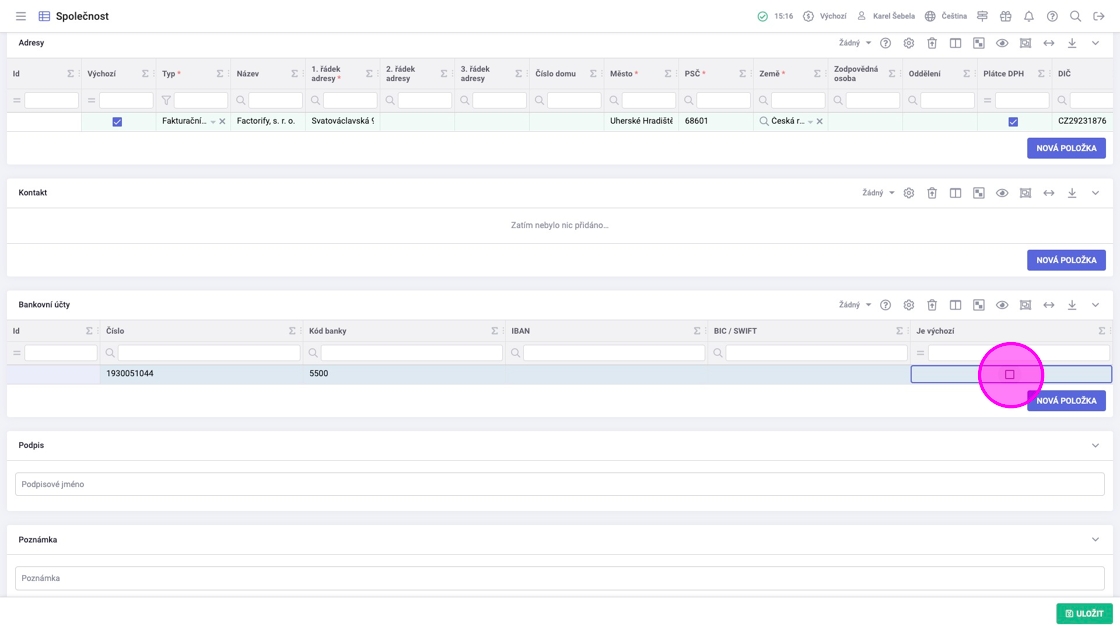Open Adresy table help icon

coord(885,44)
